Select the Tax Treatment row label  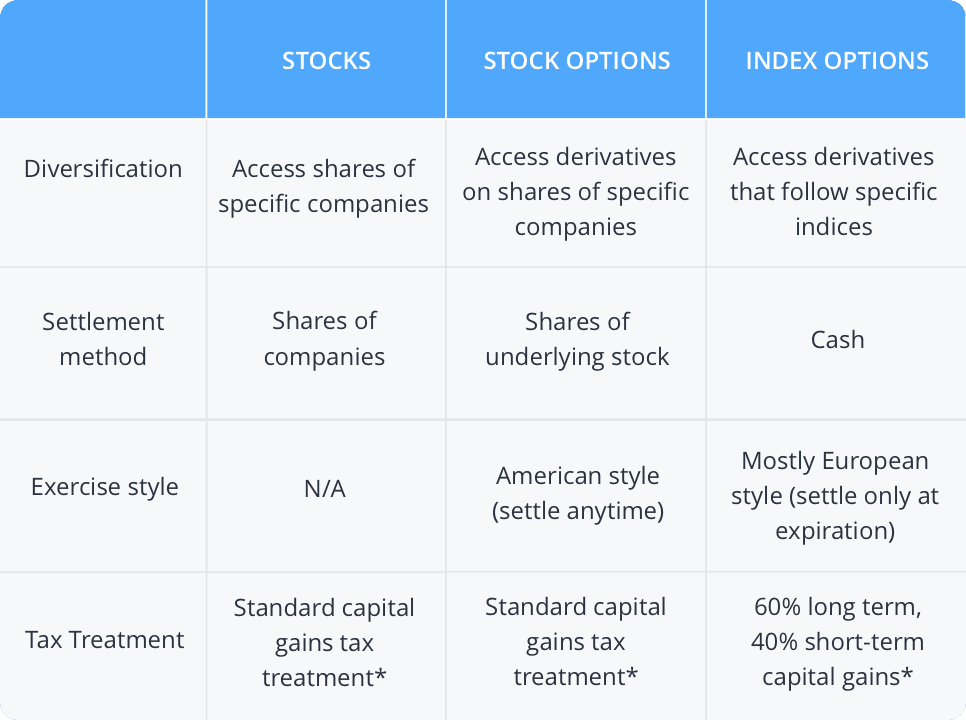point(104,640)
